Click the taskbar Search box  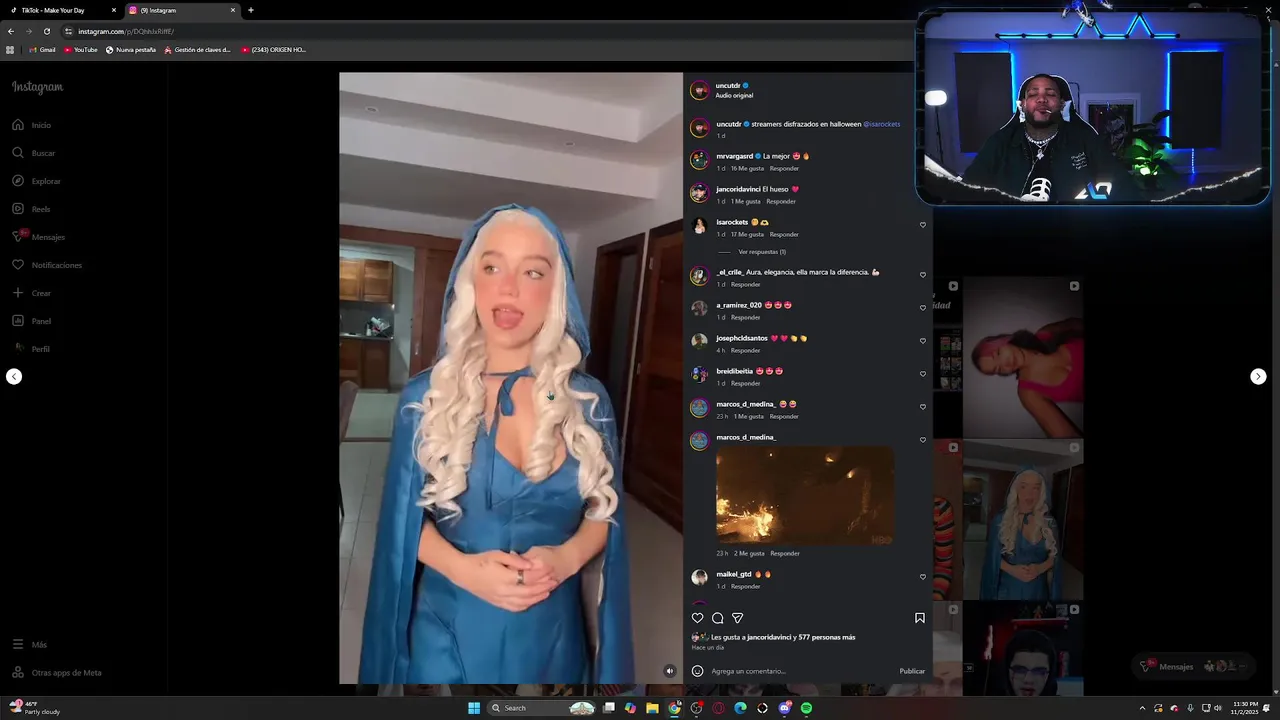click(x=542, y=708)
